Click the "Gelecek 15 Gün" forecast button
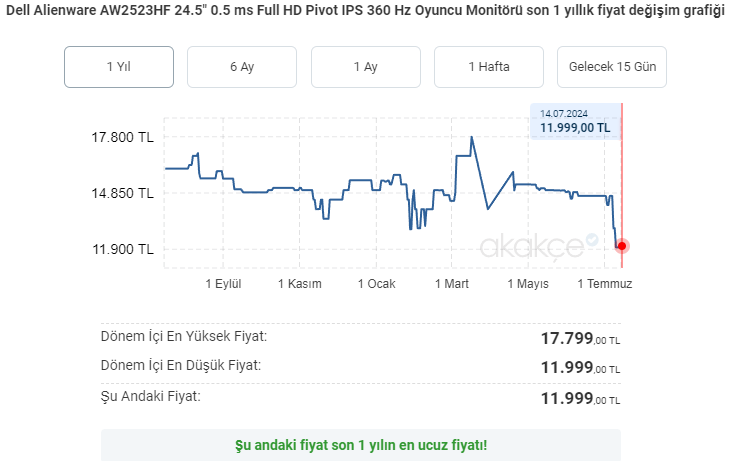731x461 pixels. pos(612,67)
